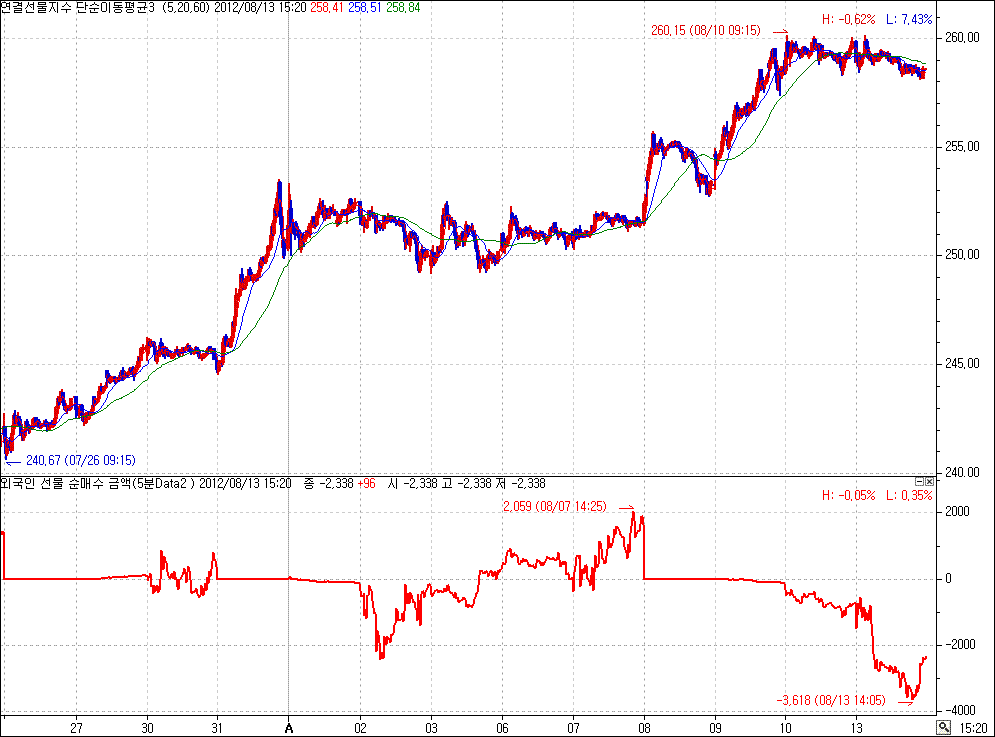The width and height of the screenshot is (995, 737).
Task: Click the 'A' month marker on time axis
Action: 289,727
